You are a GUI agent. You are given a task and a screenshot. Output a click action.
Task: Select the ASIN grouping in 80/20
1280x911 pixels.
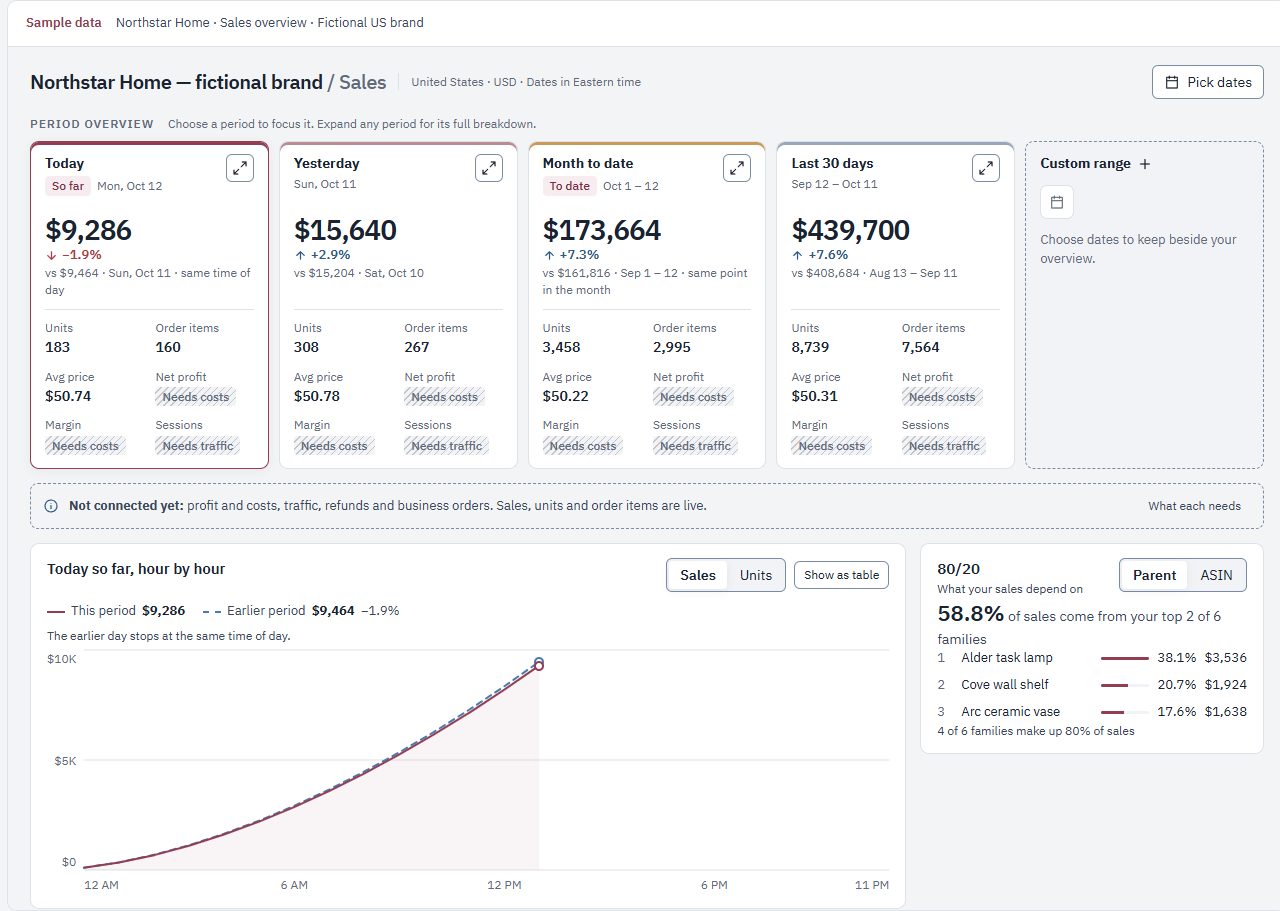pos(1217,575)
